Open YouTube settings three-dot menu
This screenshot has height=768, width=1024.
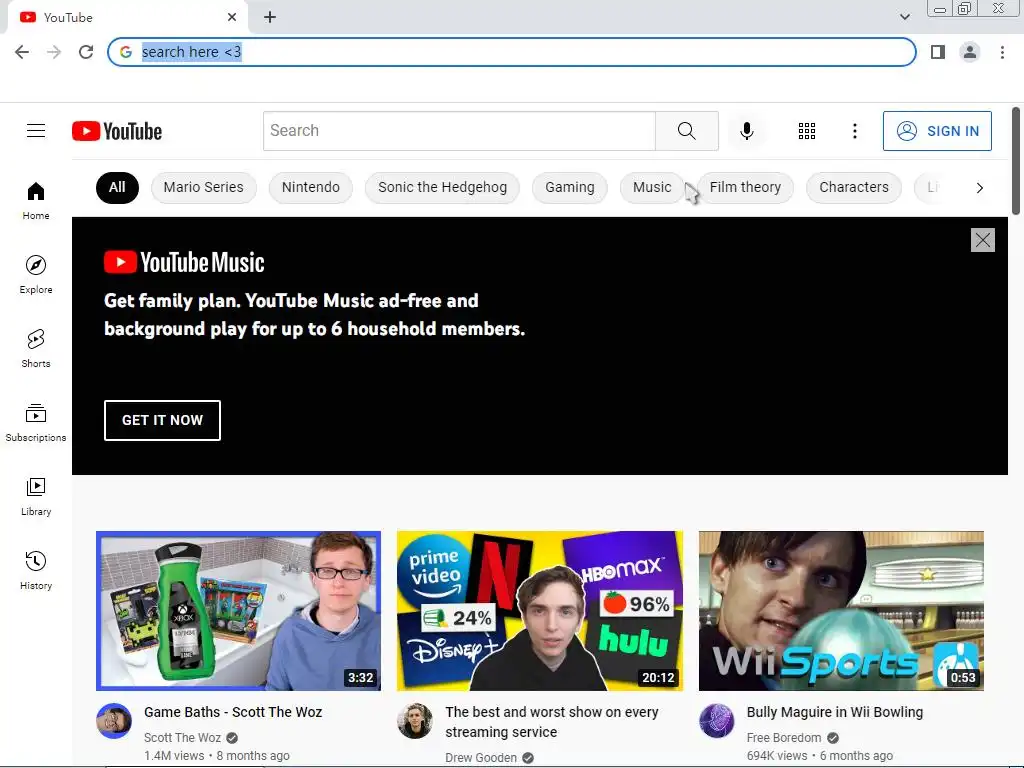tap(854, 131)
